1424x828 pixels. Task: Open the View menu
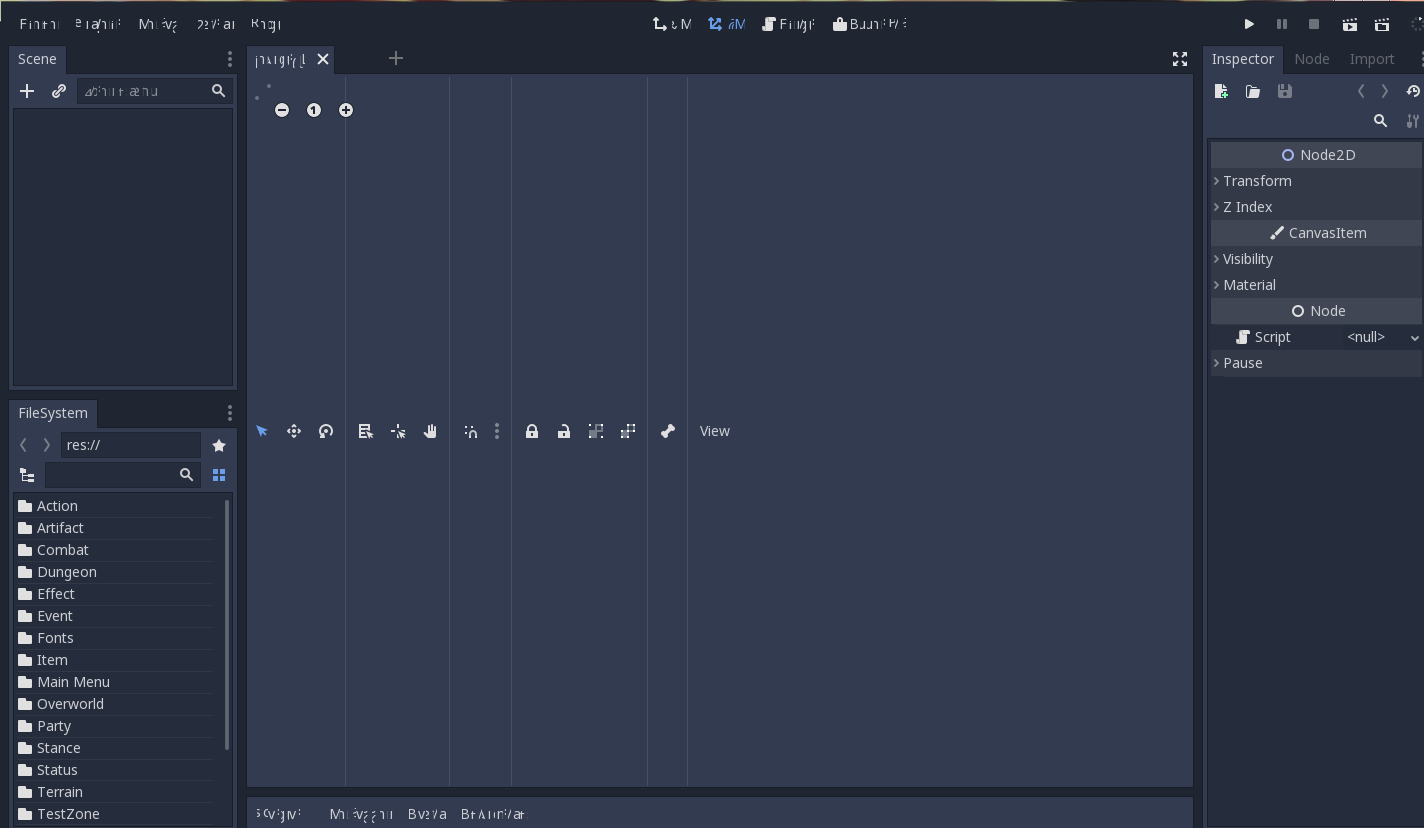pos(715,431)
